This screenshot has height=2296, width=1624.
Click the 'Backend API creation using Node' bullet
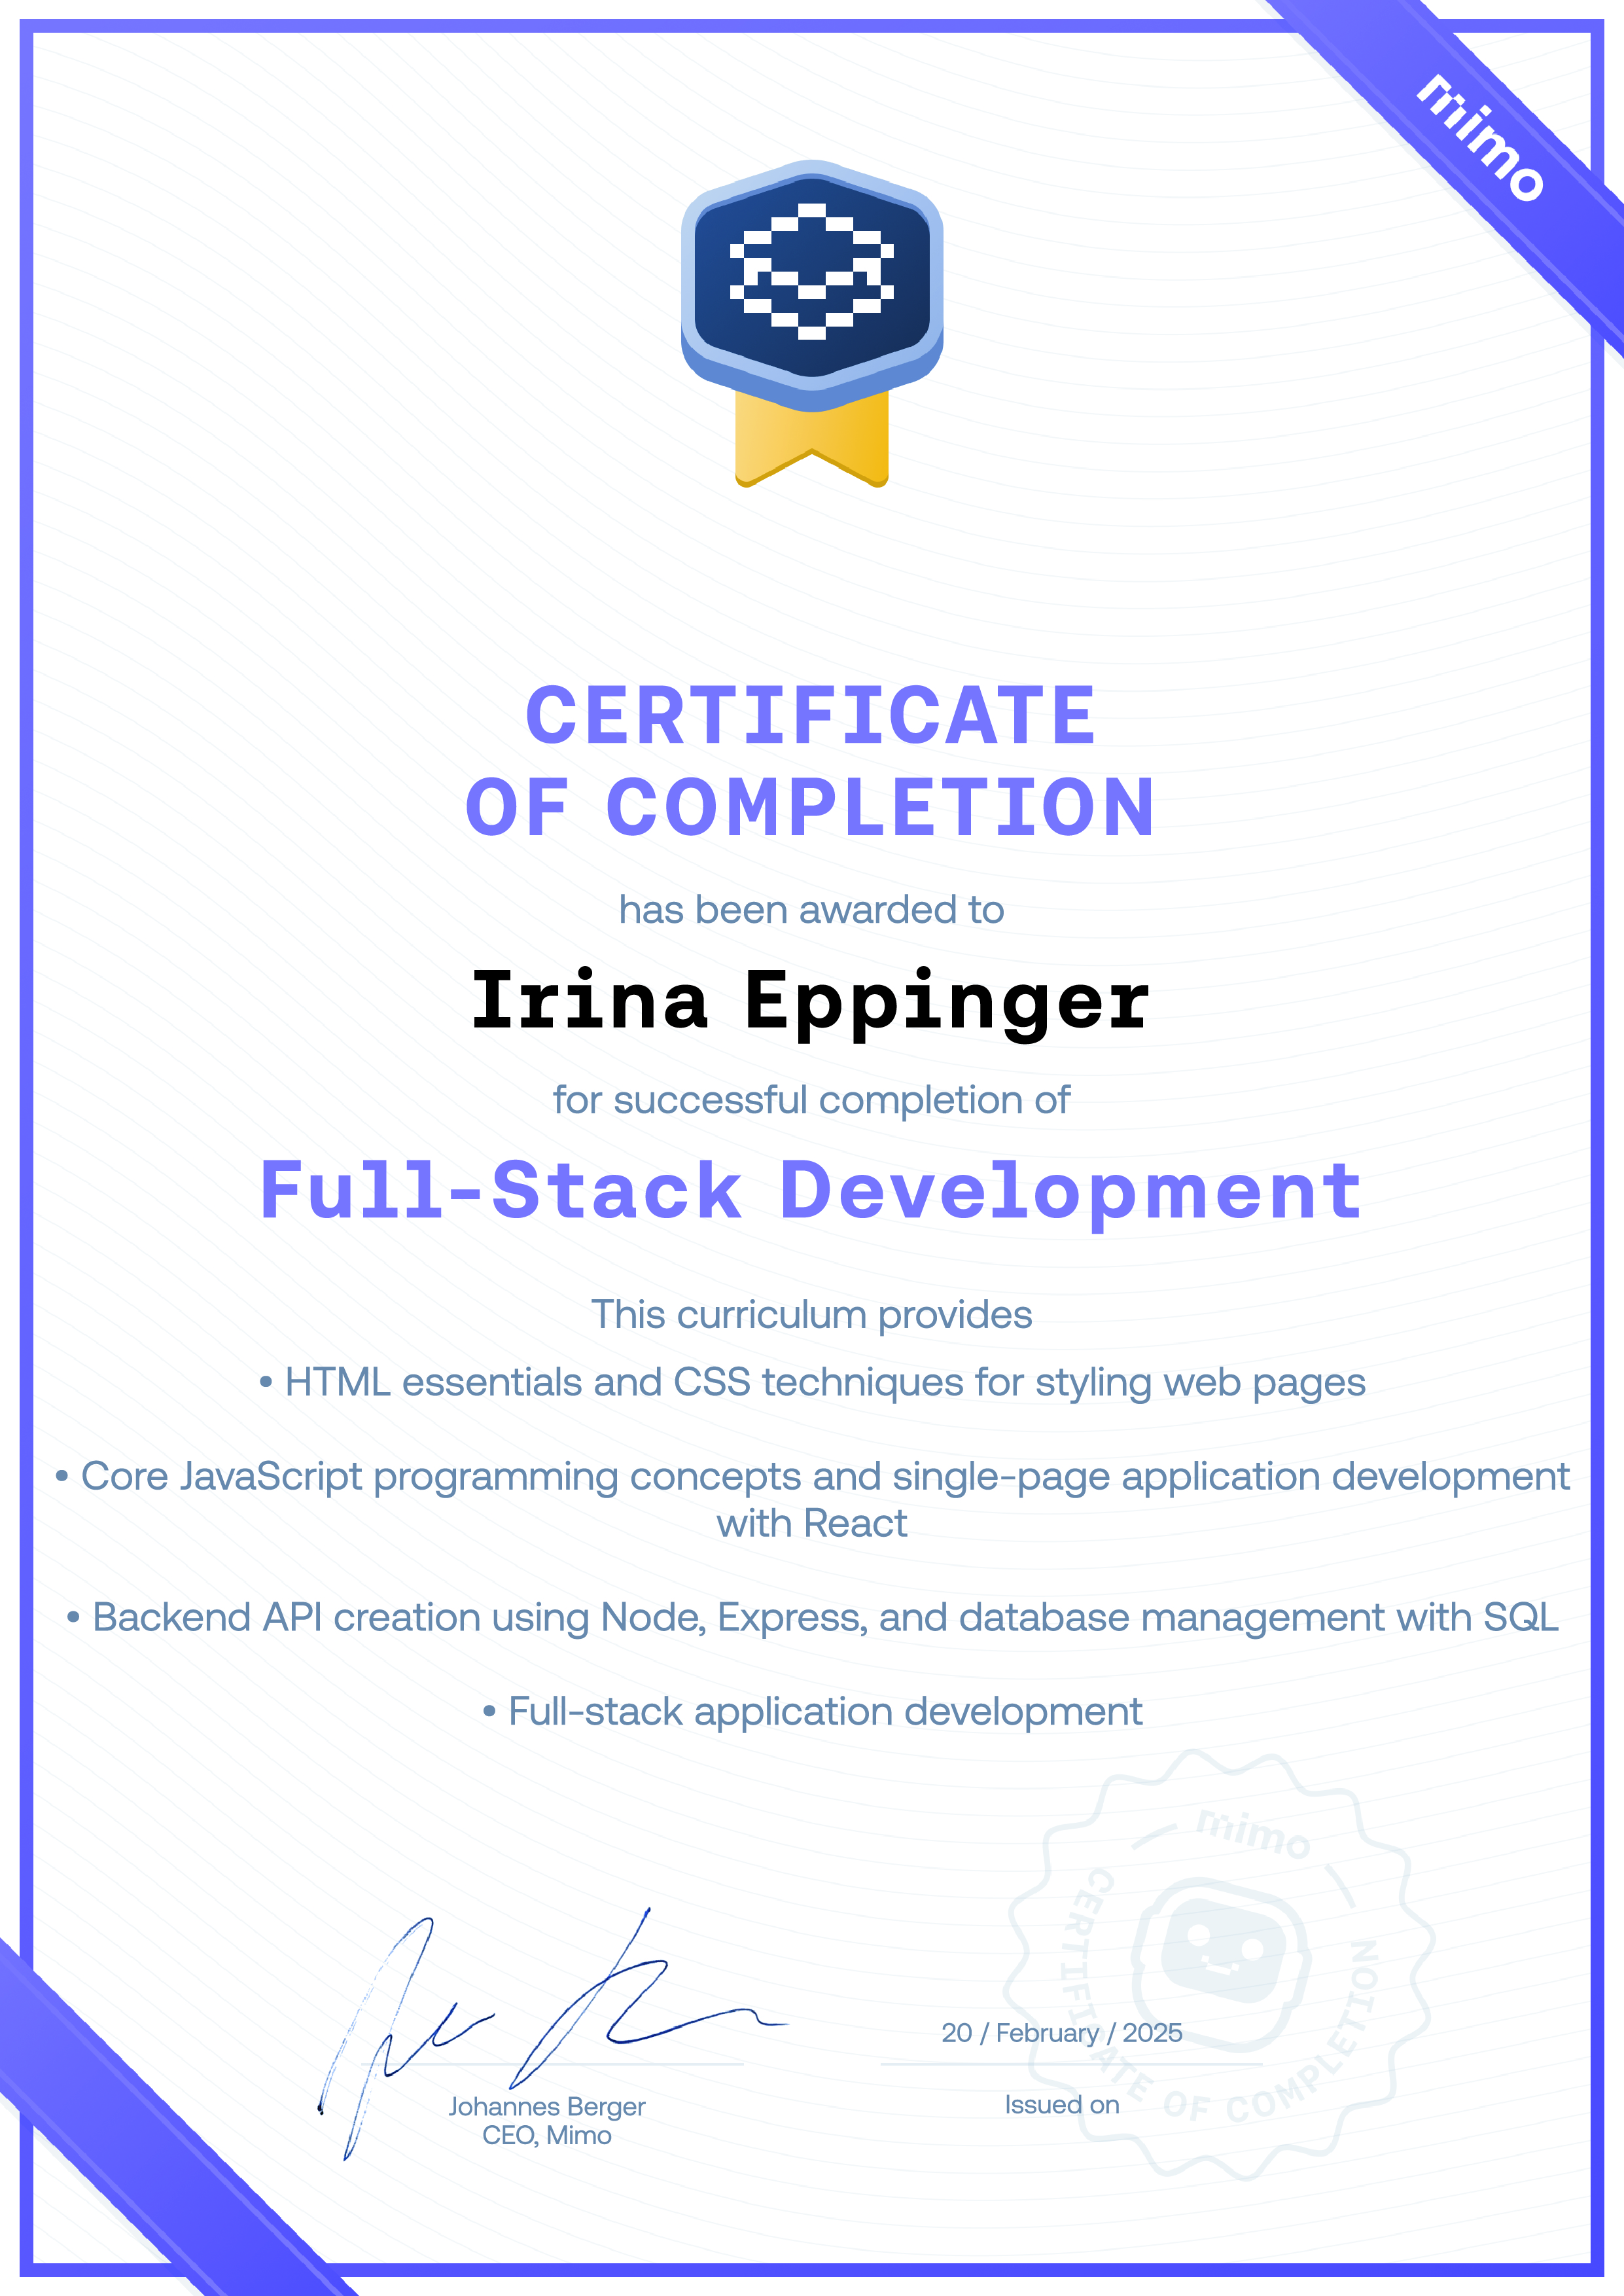pyautogui.click(x=812, y=1618)
